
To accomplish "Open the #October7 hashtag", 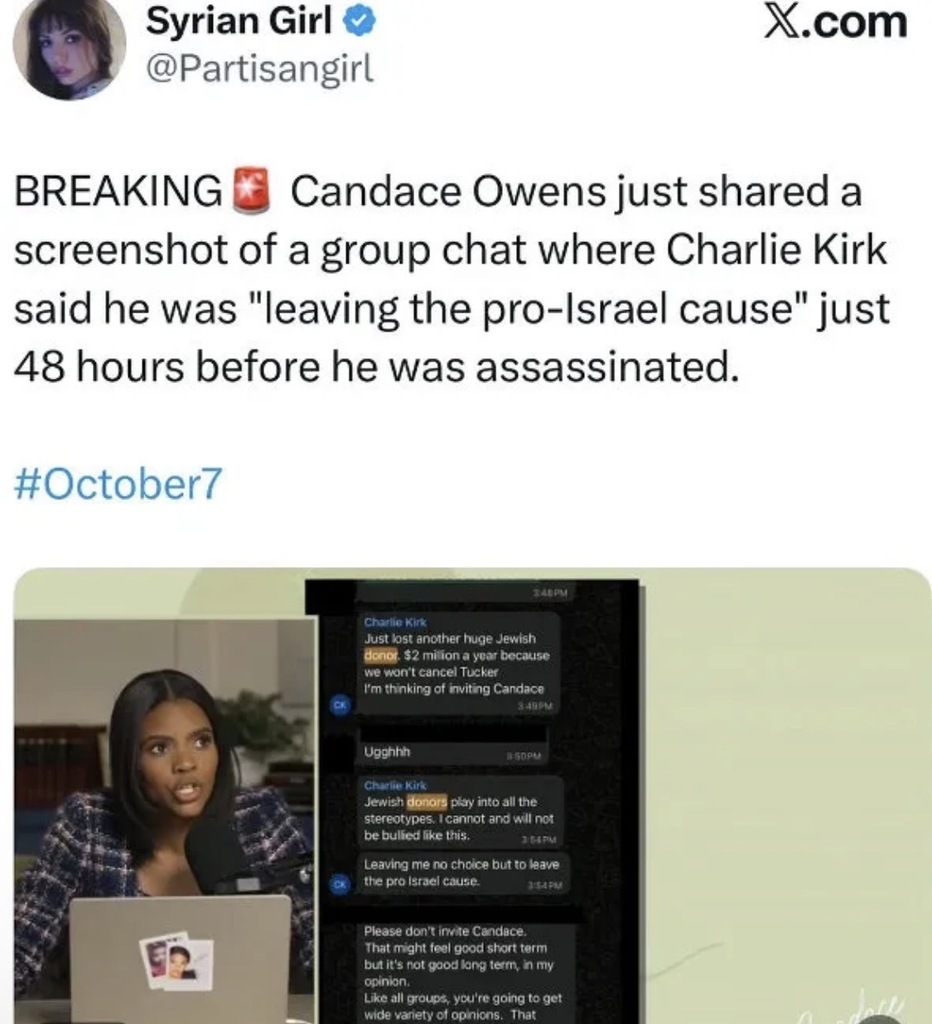I will click(118, 483).
